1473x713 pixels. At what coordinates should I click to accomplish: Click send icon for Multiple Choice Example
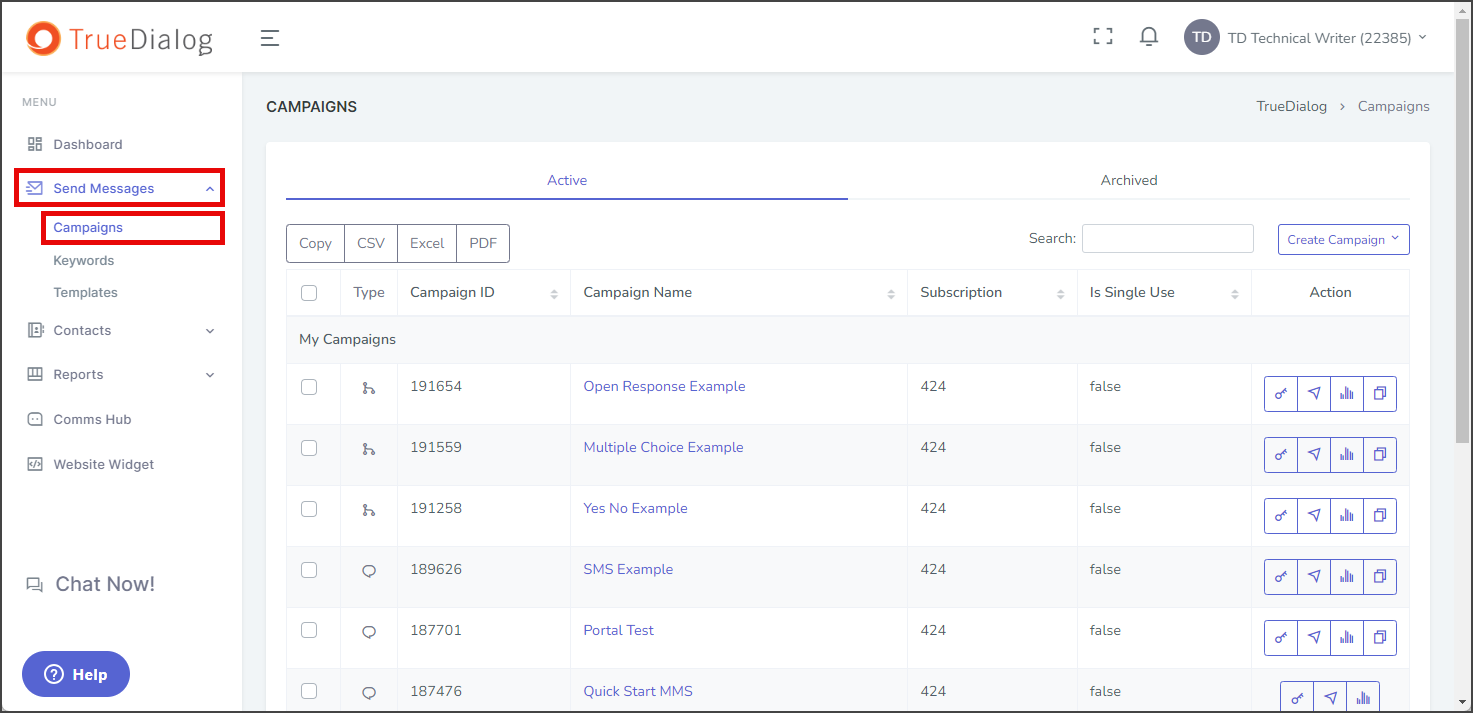1314,455
